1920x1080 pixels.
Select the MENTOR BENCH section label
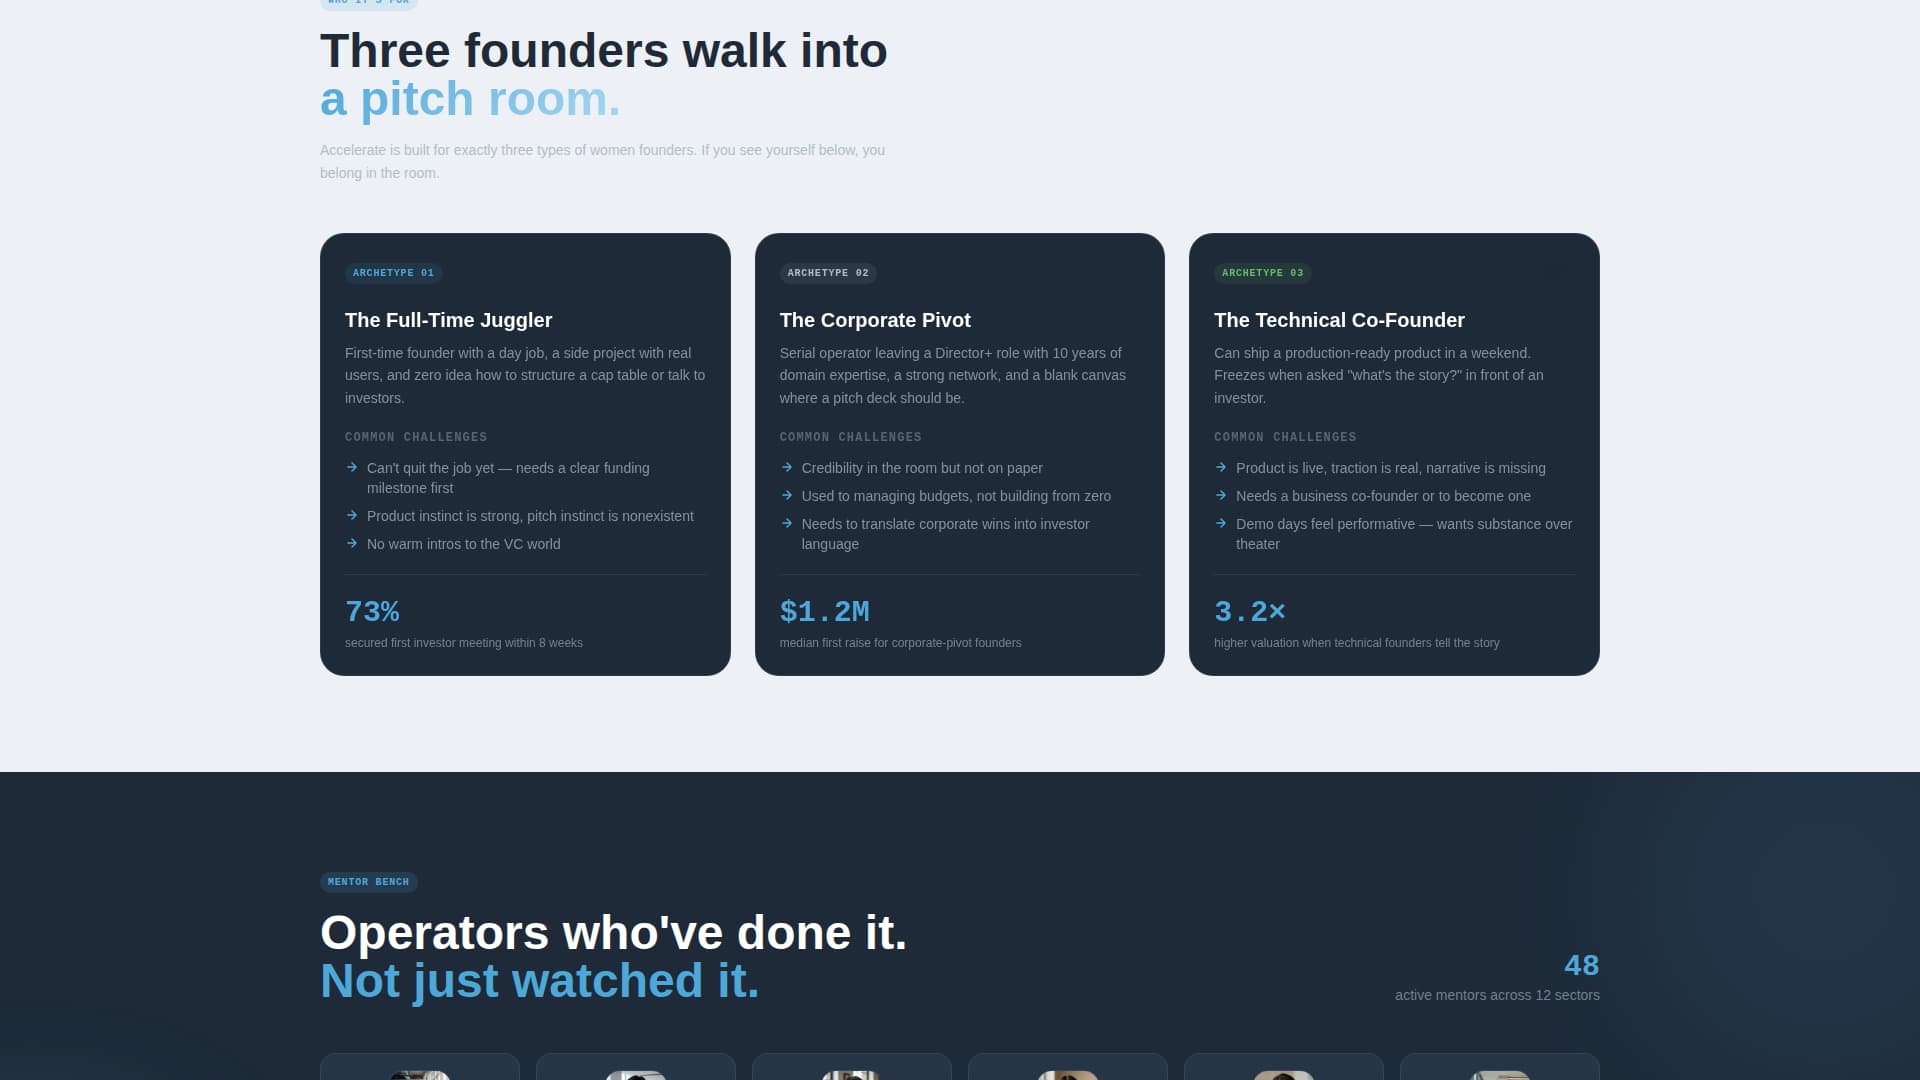pos(369,881)
